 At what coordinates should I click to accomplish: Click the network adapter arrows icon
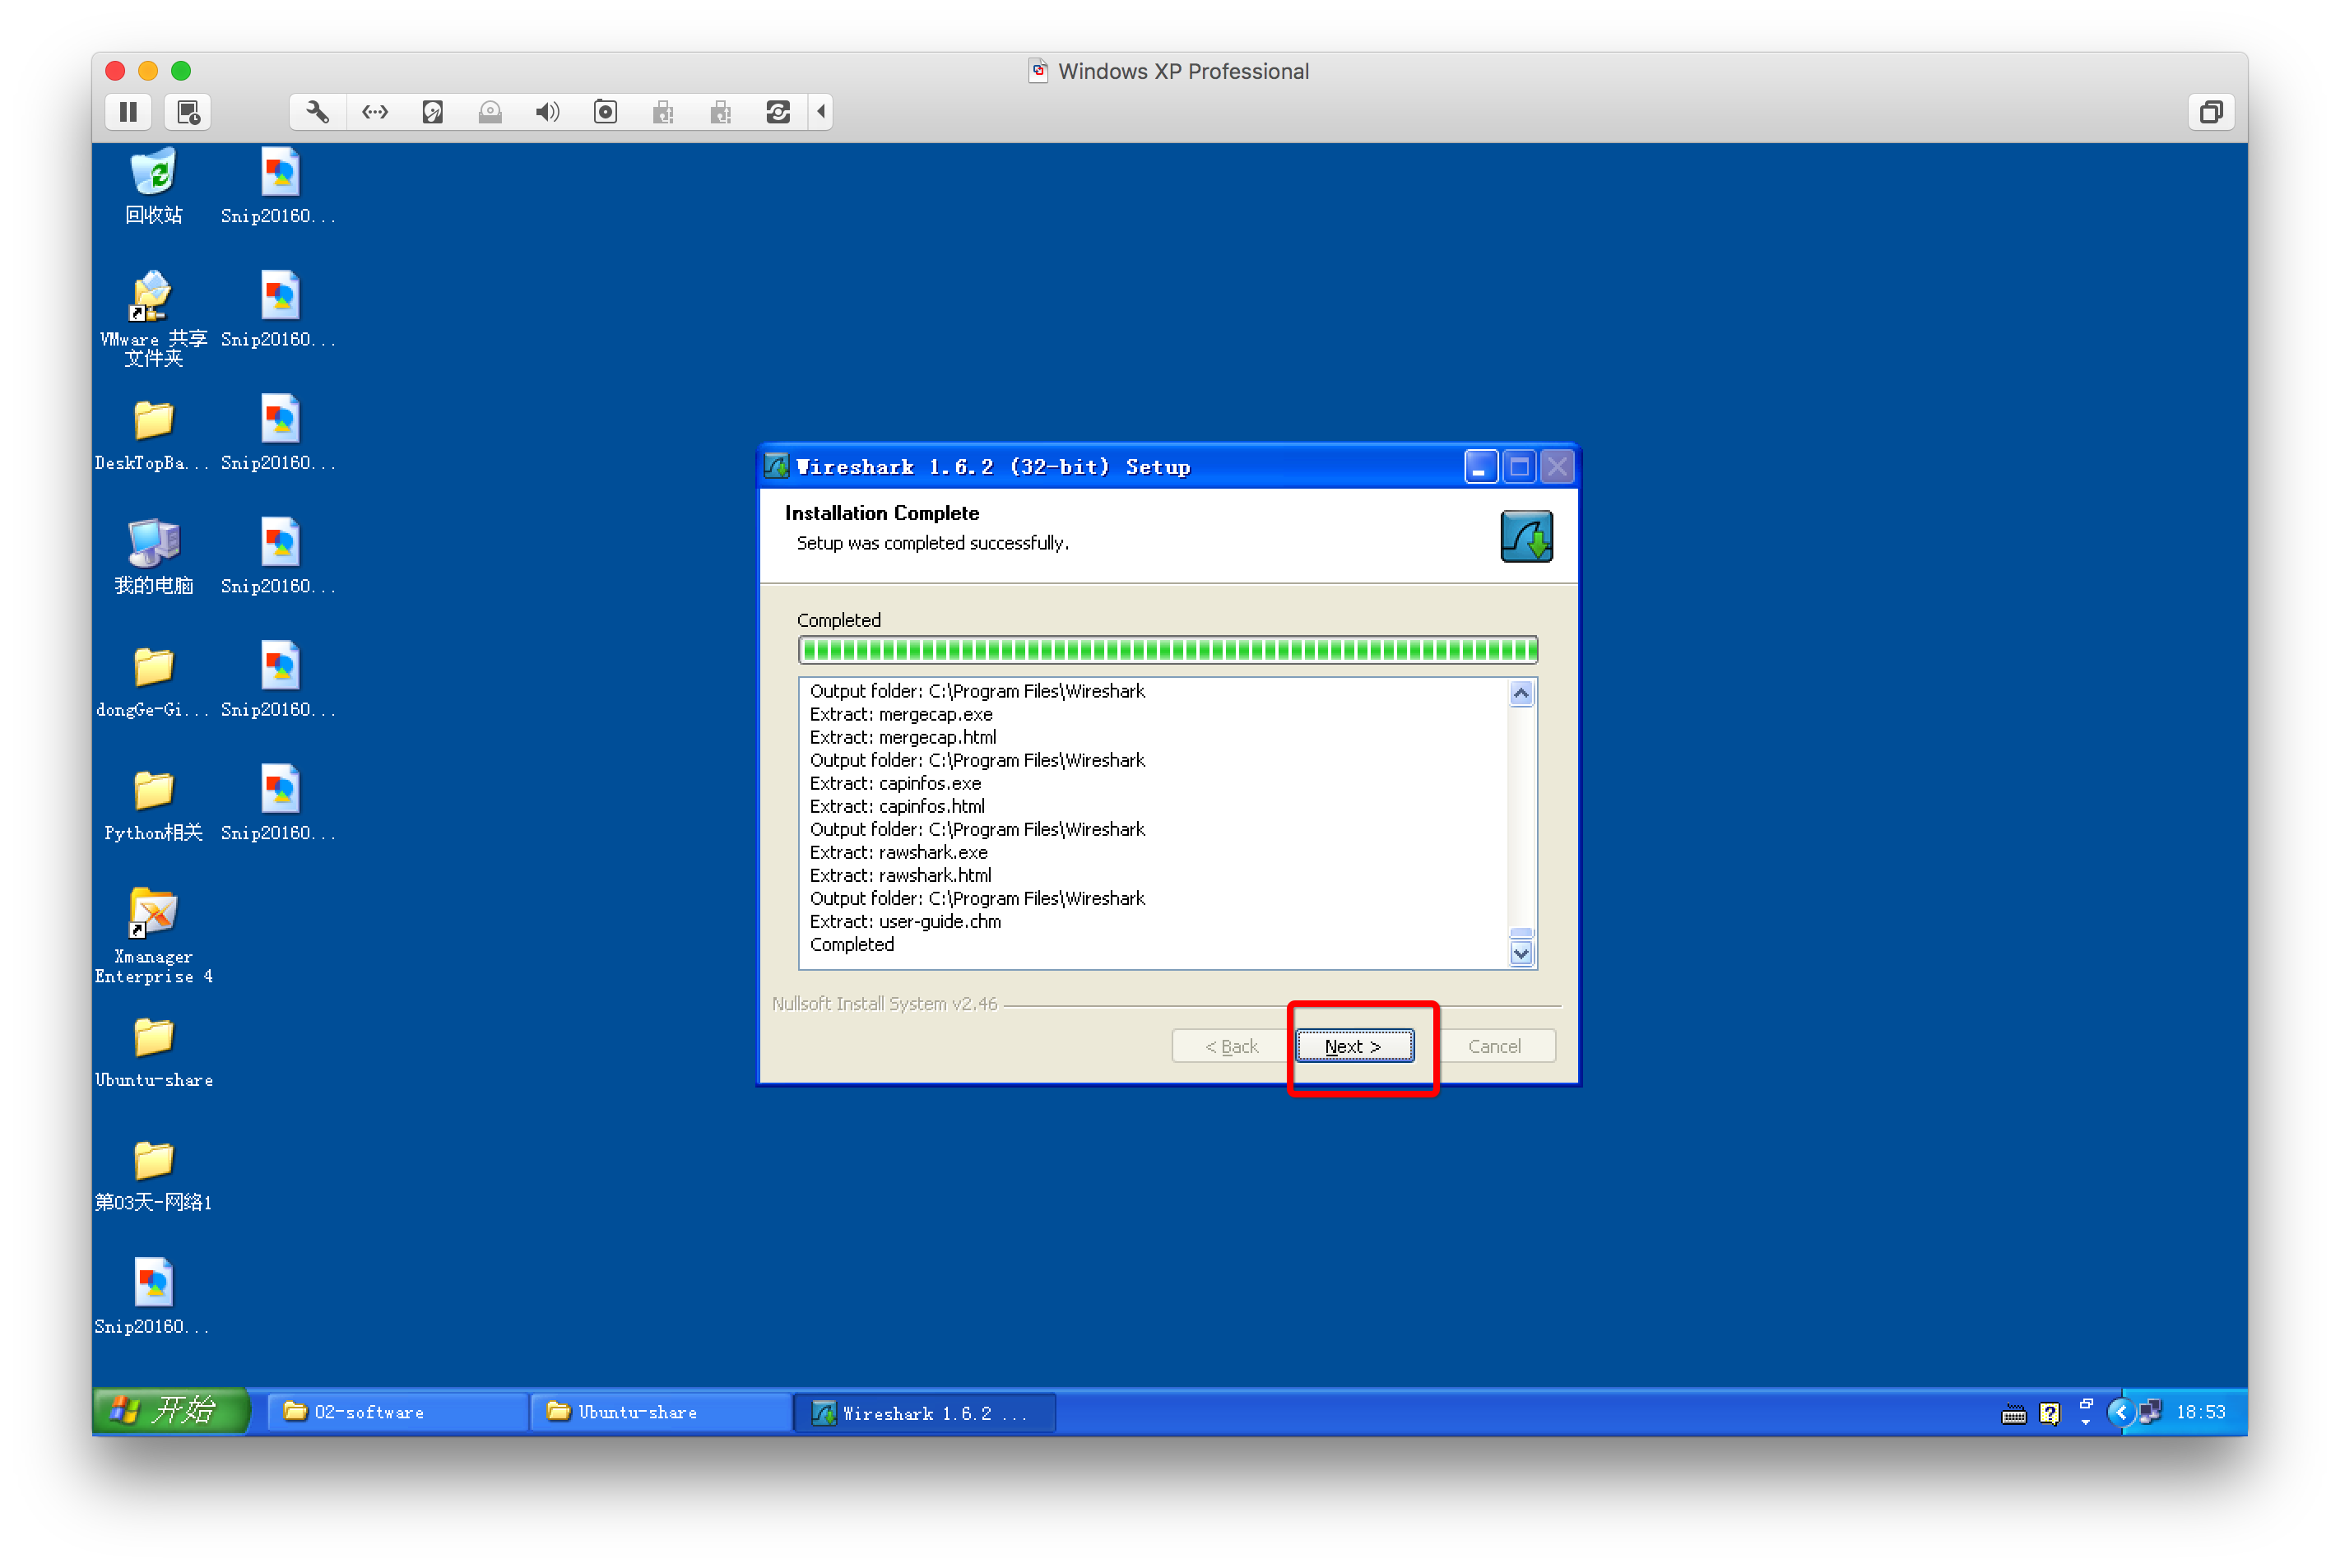point(375,112)
